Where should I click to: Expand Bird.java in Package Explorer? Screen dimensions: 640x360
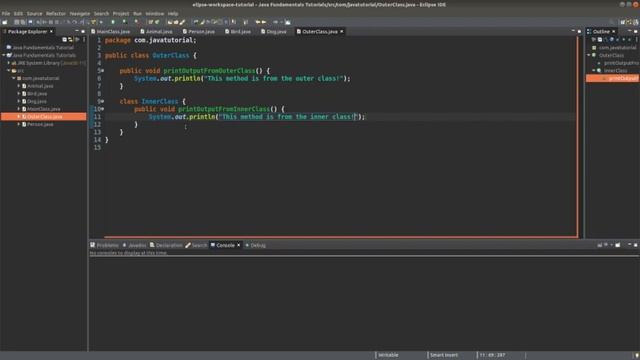coord(18,93)
